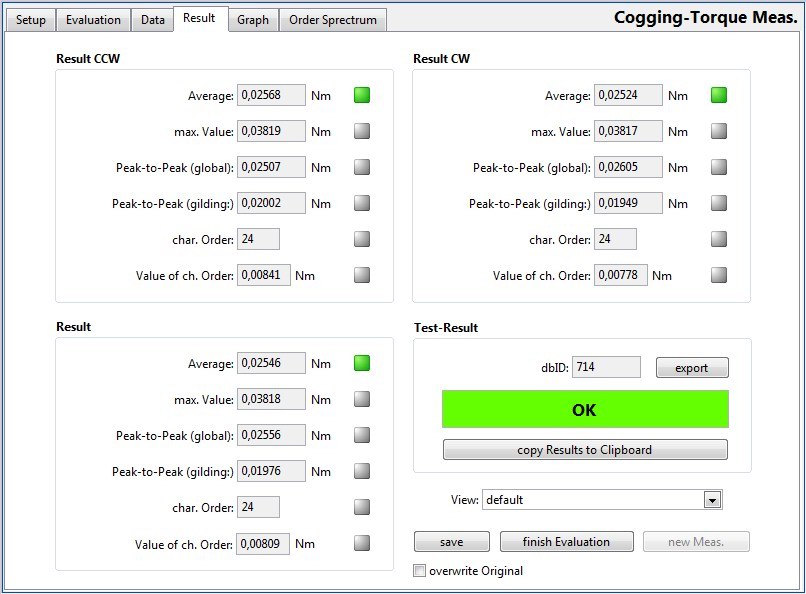Select the Result CW Average value field
Image resolution: width=806 pixels, height=594 pixels.
tap(629, 96)
